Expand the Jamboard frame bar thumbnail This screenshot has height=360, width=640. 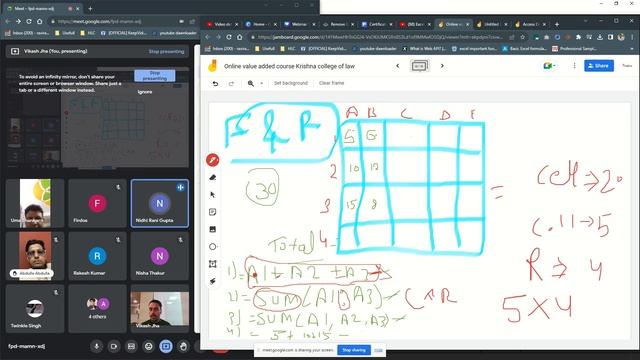point(420,66)
